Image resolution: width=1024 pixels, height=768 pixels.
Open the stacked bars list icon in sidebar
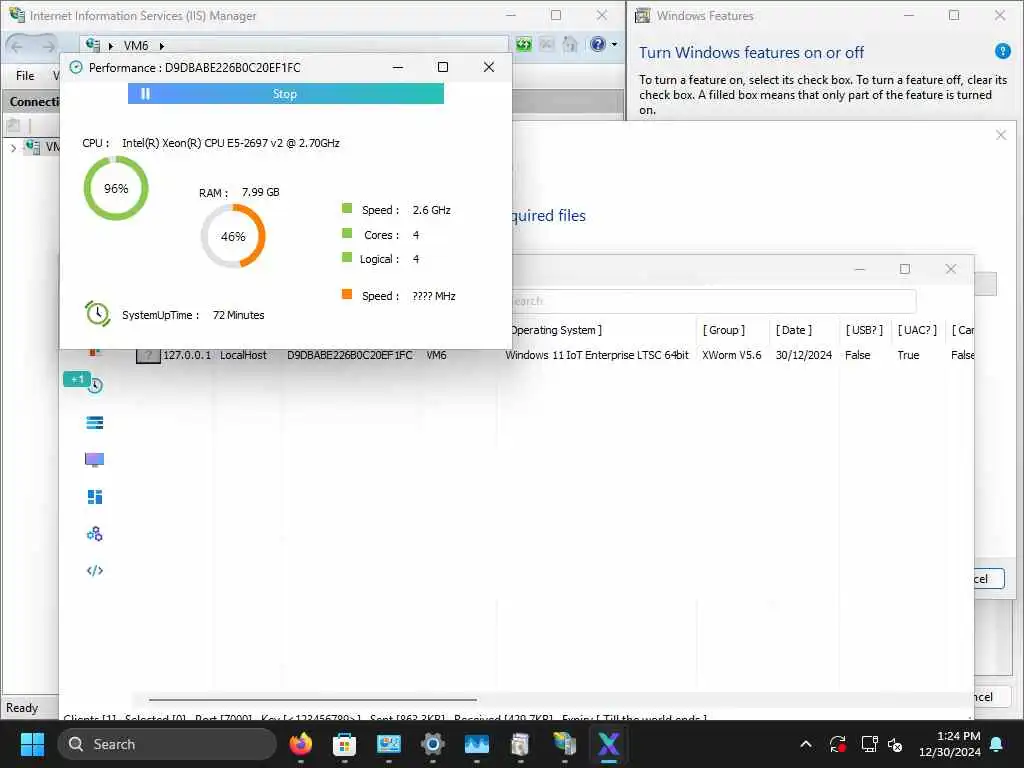point(95,423)
